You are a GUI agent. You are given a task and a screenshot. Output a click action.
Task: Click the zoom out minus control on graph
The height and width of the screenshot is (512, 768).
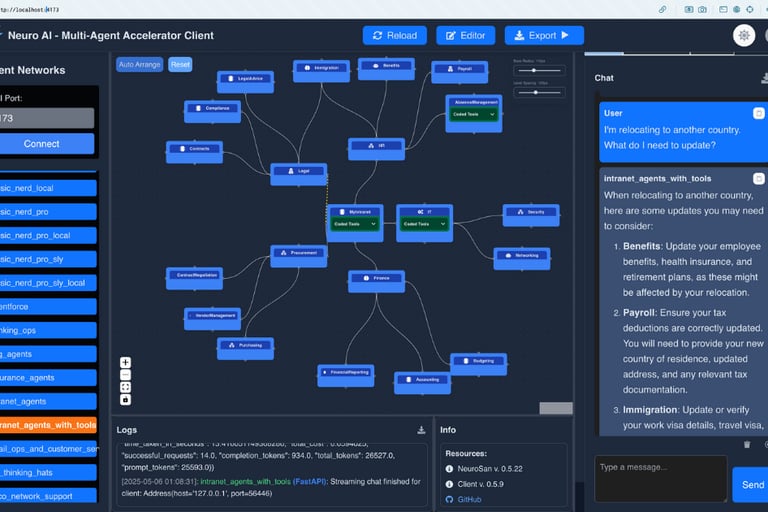coord(125,375)
